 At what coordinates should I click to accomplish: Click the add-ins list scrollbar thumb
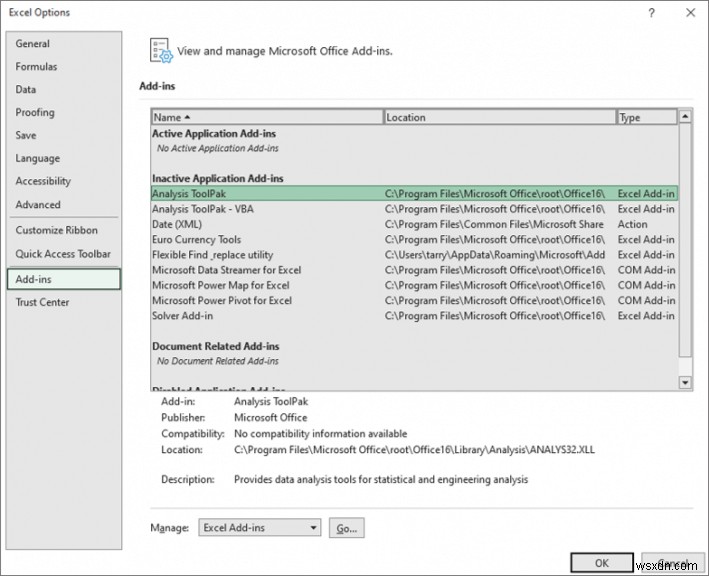pyautogui.click(x=685, y=240)
